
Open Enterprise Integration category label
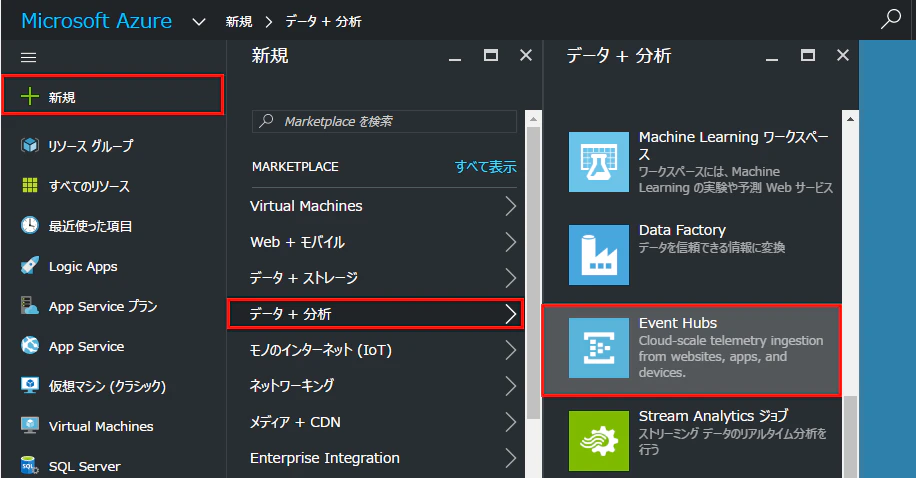click(325, 458)
